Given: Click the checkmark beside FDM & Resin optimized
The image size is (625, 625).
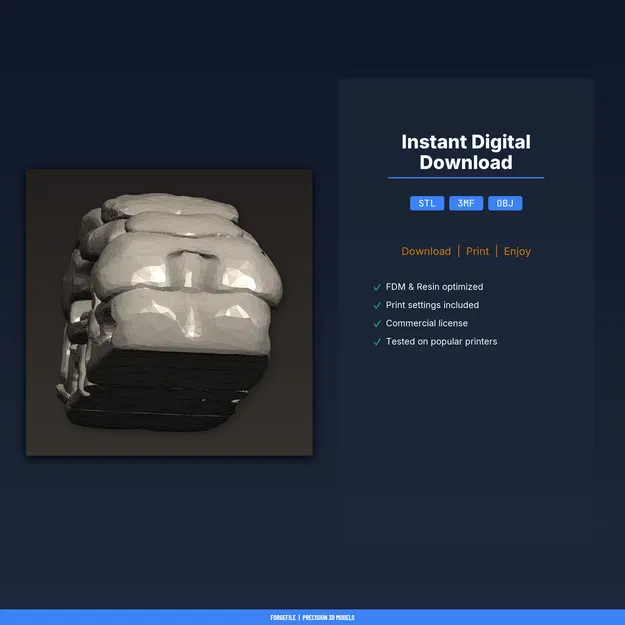Looking at the screenshot, I should pyautogui.click(x=377, y=287).
